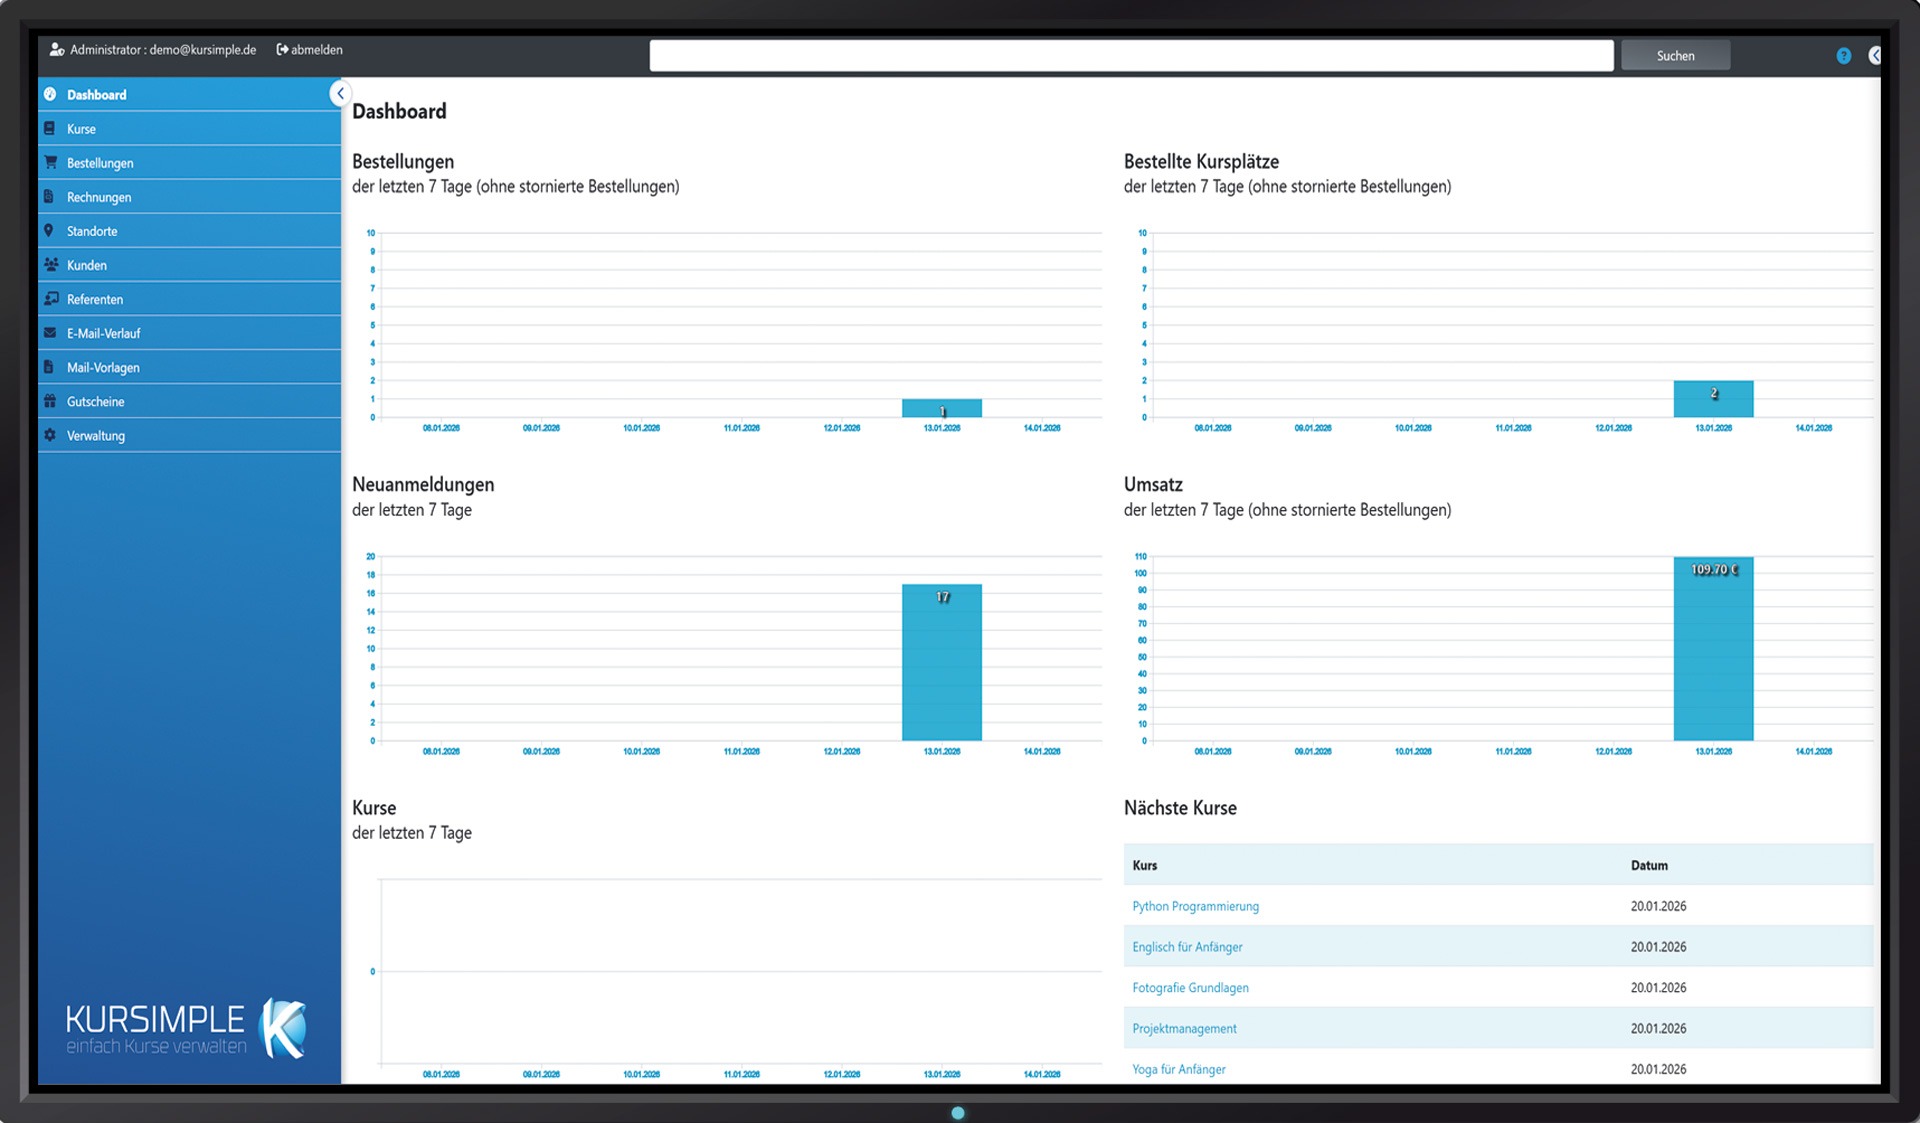Image resolution: width=1920 pixels, height=1123 pixels.
Task: Click the E-Mail-Verlauf envelope icon
Action: [50, 333]
